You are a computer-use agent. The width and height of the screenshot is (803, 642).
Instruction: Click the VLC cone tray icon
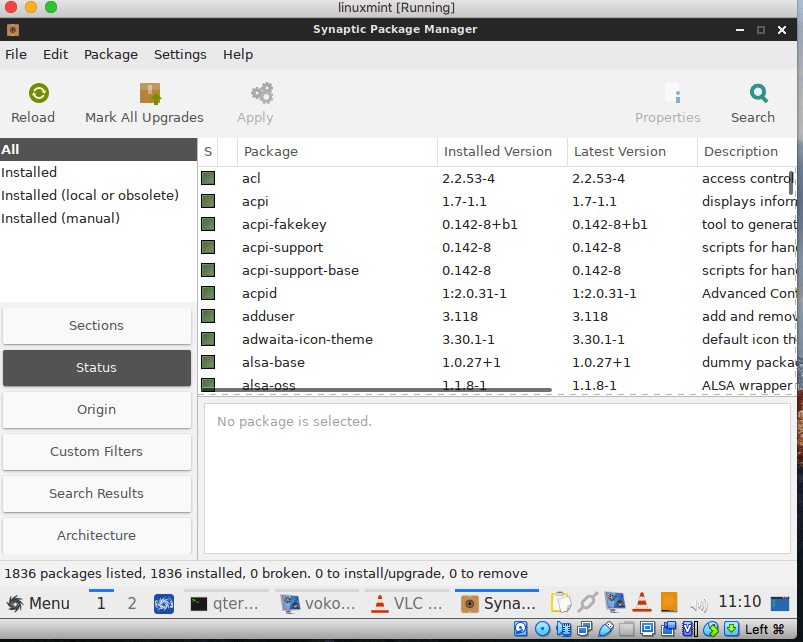[x=642, y=603]
